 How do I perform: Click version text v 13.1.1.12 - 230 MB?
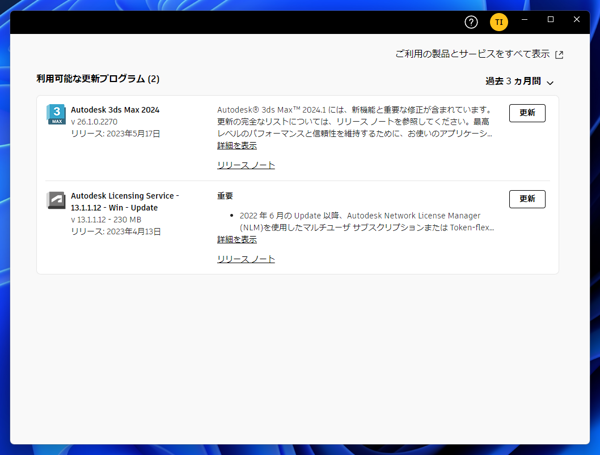106,220
